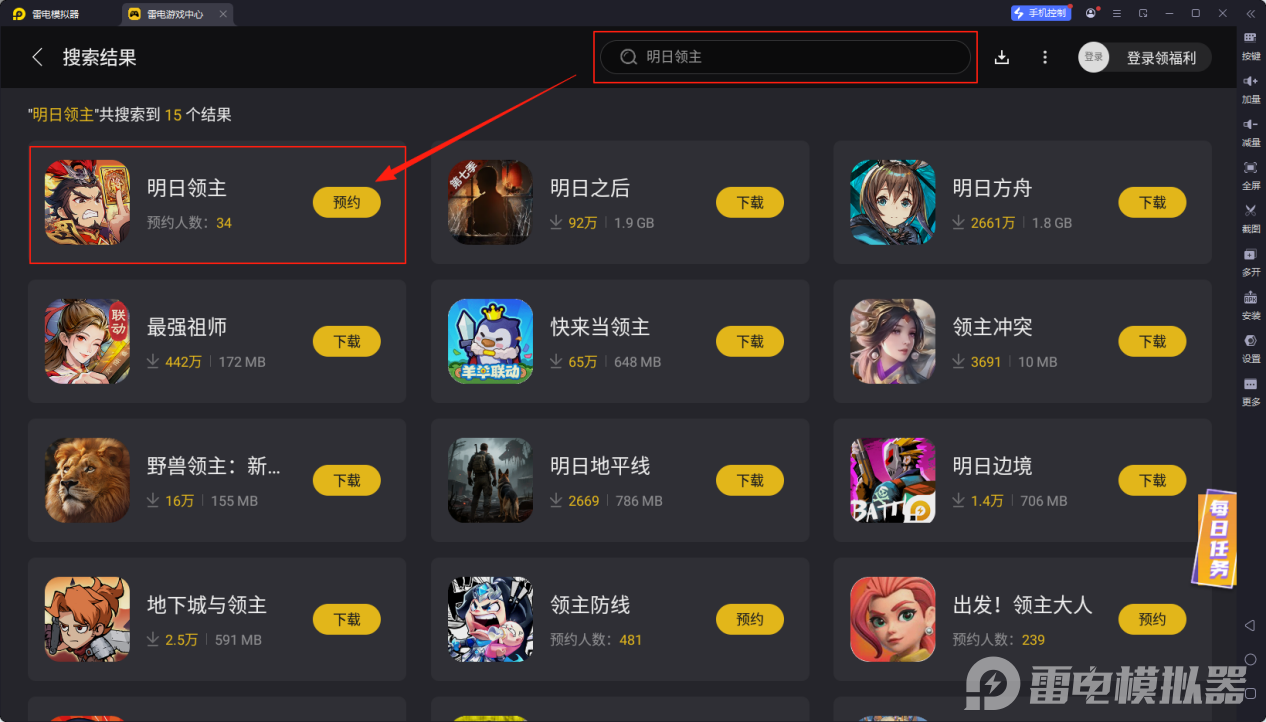The image size is (1266, 722).
Task: Open the downloads manager icon
Action: point(1002,57)
